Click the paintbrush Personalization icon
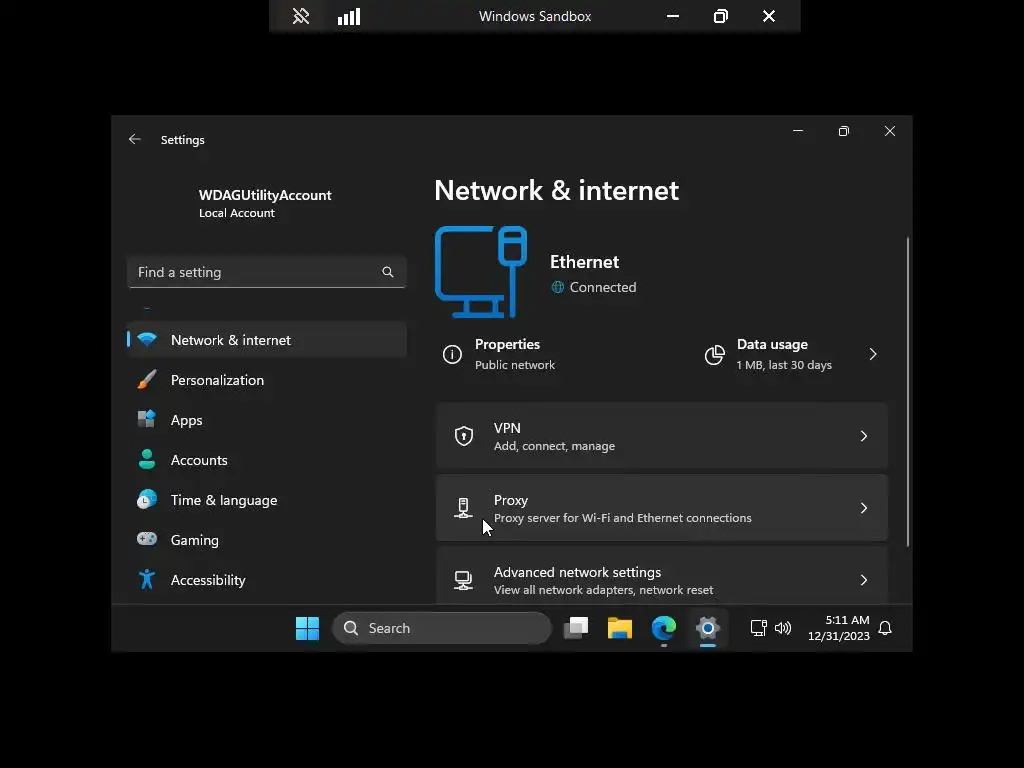The image size is (1024, 768). click(147, 379)
